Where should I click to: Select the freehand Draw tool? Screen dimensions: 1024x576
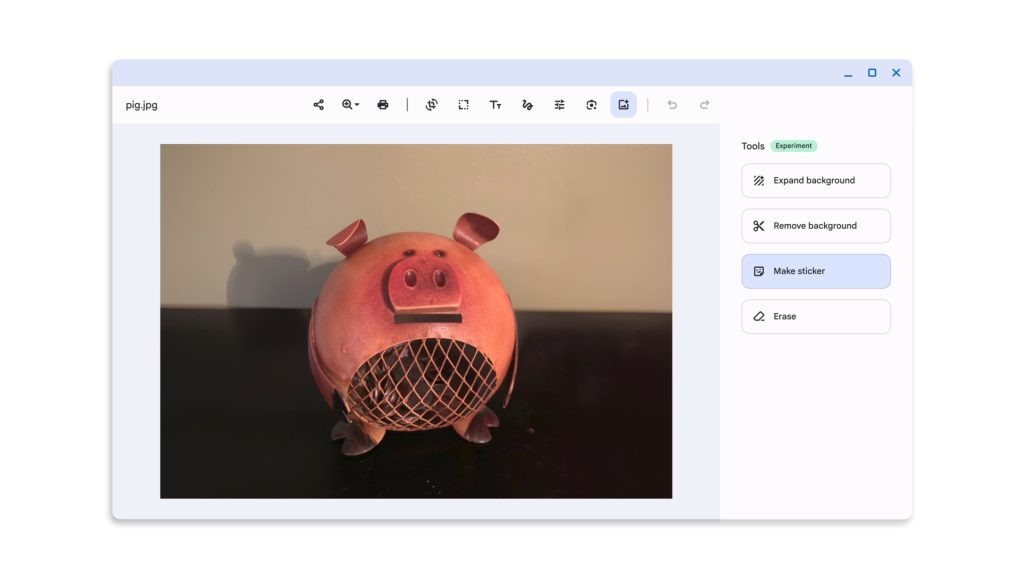(527, 105)
